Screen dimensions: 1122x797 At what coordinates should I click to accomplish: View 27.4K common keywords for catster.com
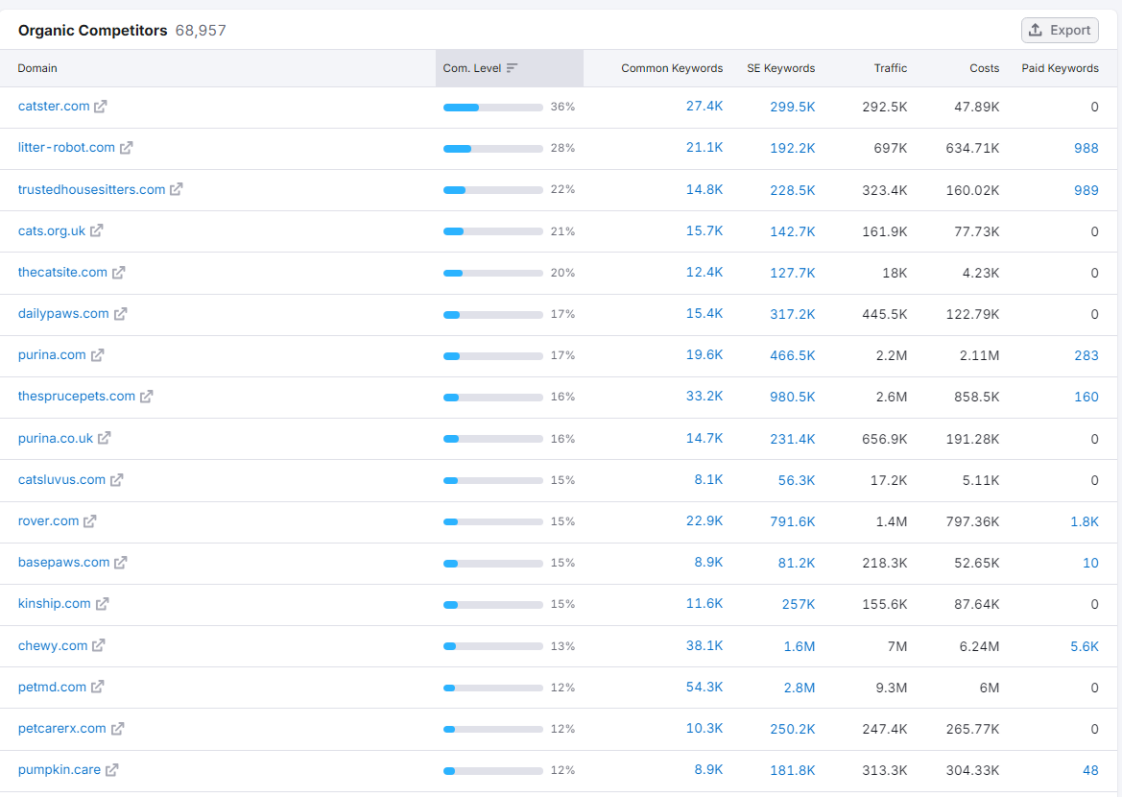pyautogui.click(x=704, y=107)
